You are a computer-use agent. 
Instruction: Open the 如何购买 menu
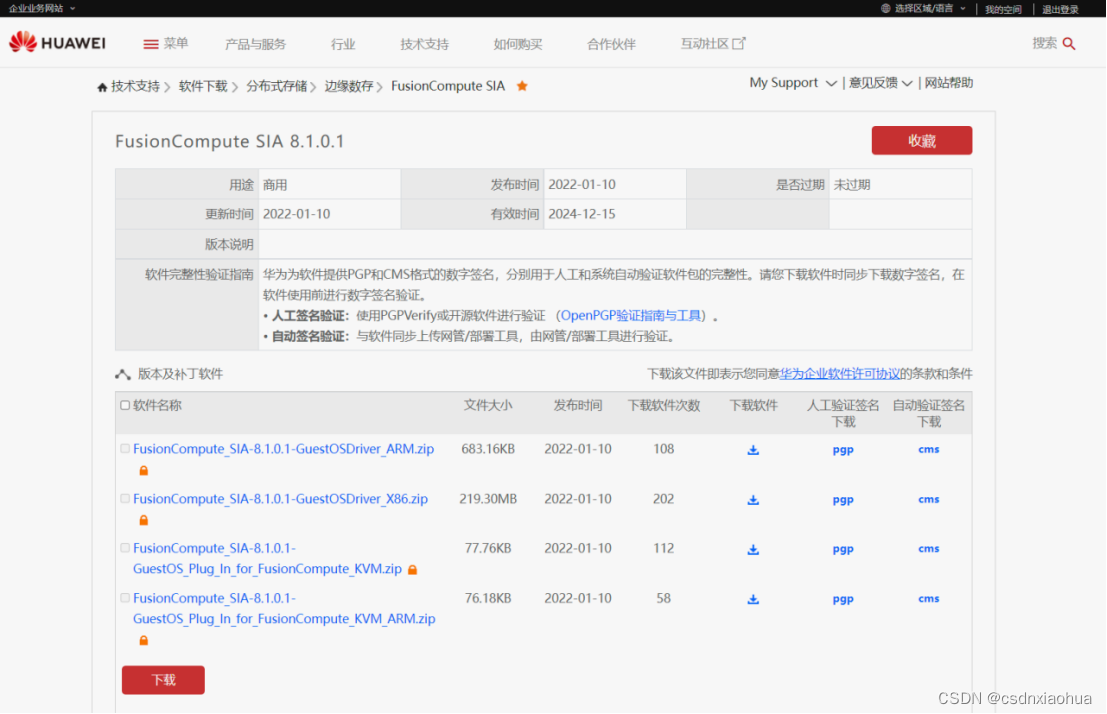pos(517,44)
